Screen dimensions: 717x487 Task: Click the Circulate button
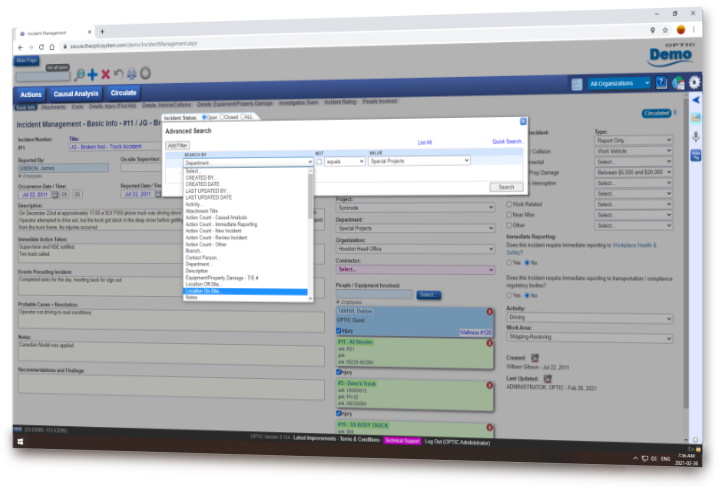pyautogui.click(x=123, y=93)
